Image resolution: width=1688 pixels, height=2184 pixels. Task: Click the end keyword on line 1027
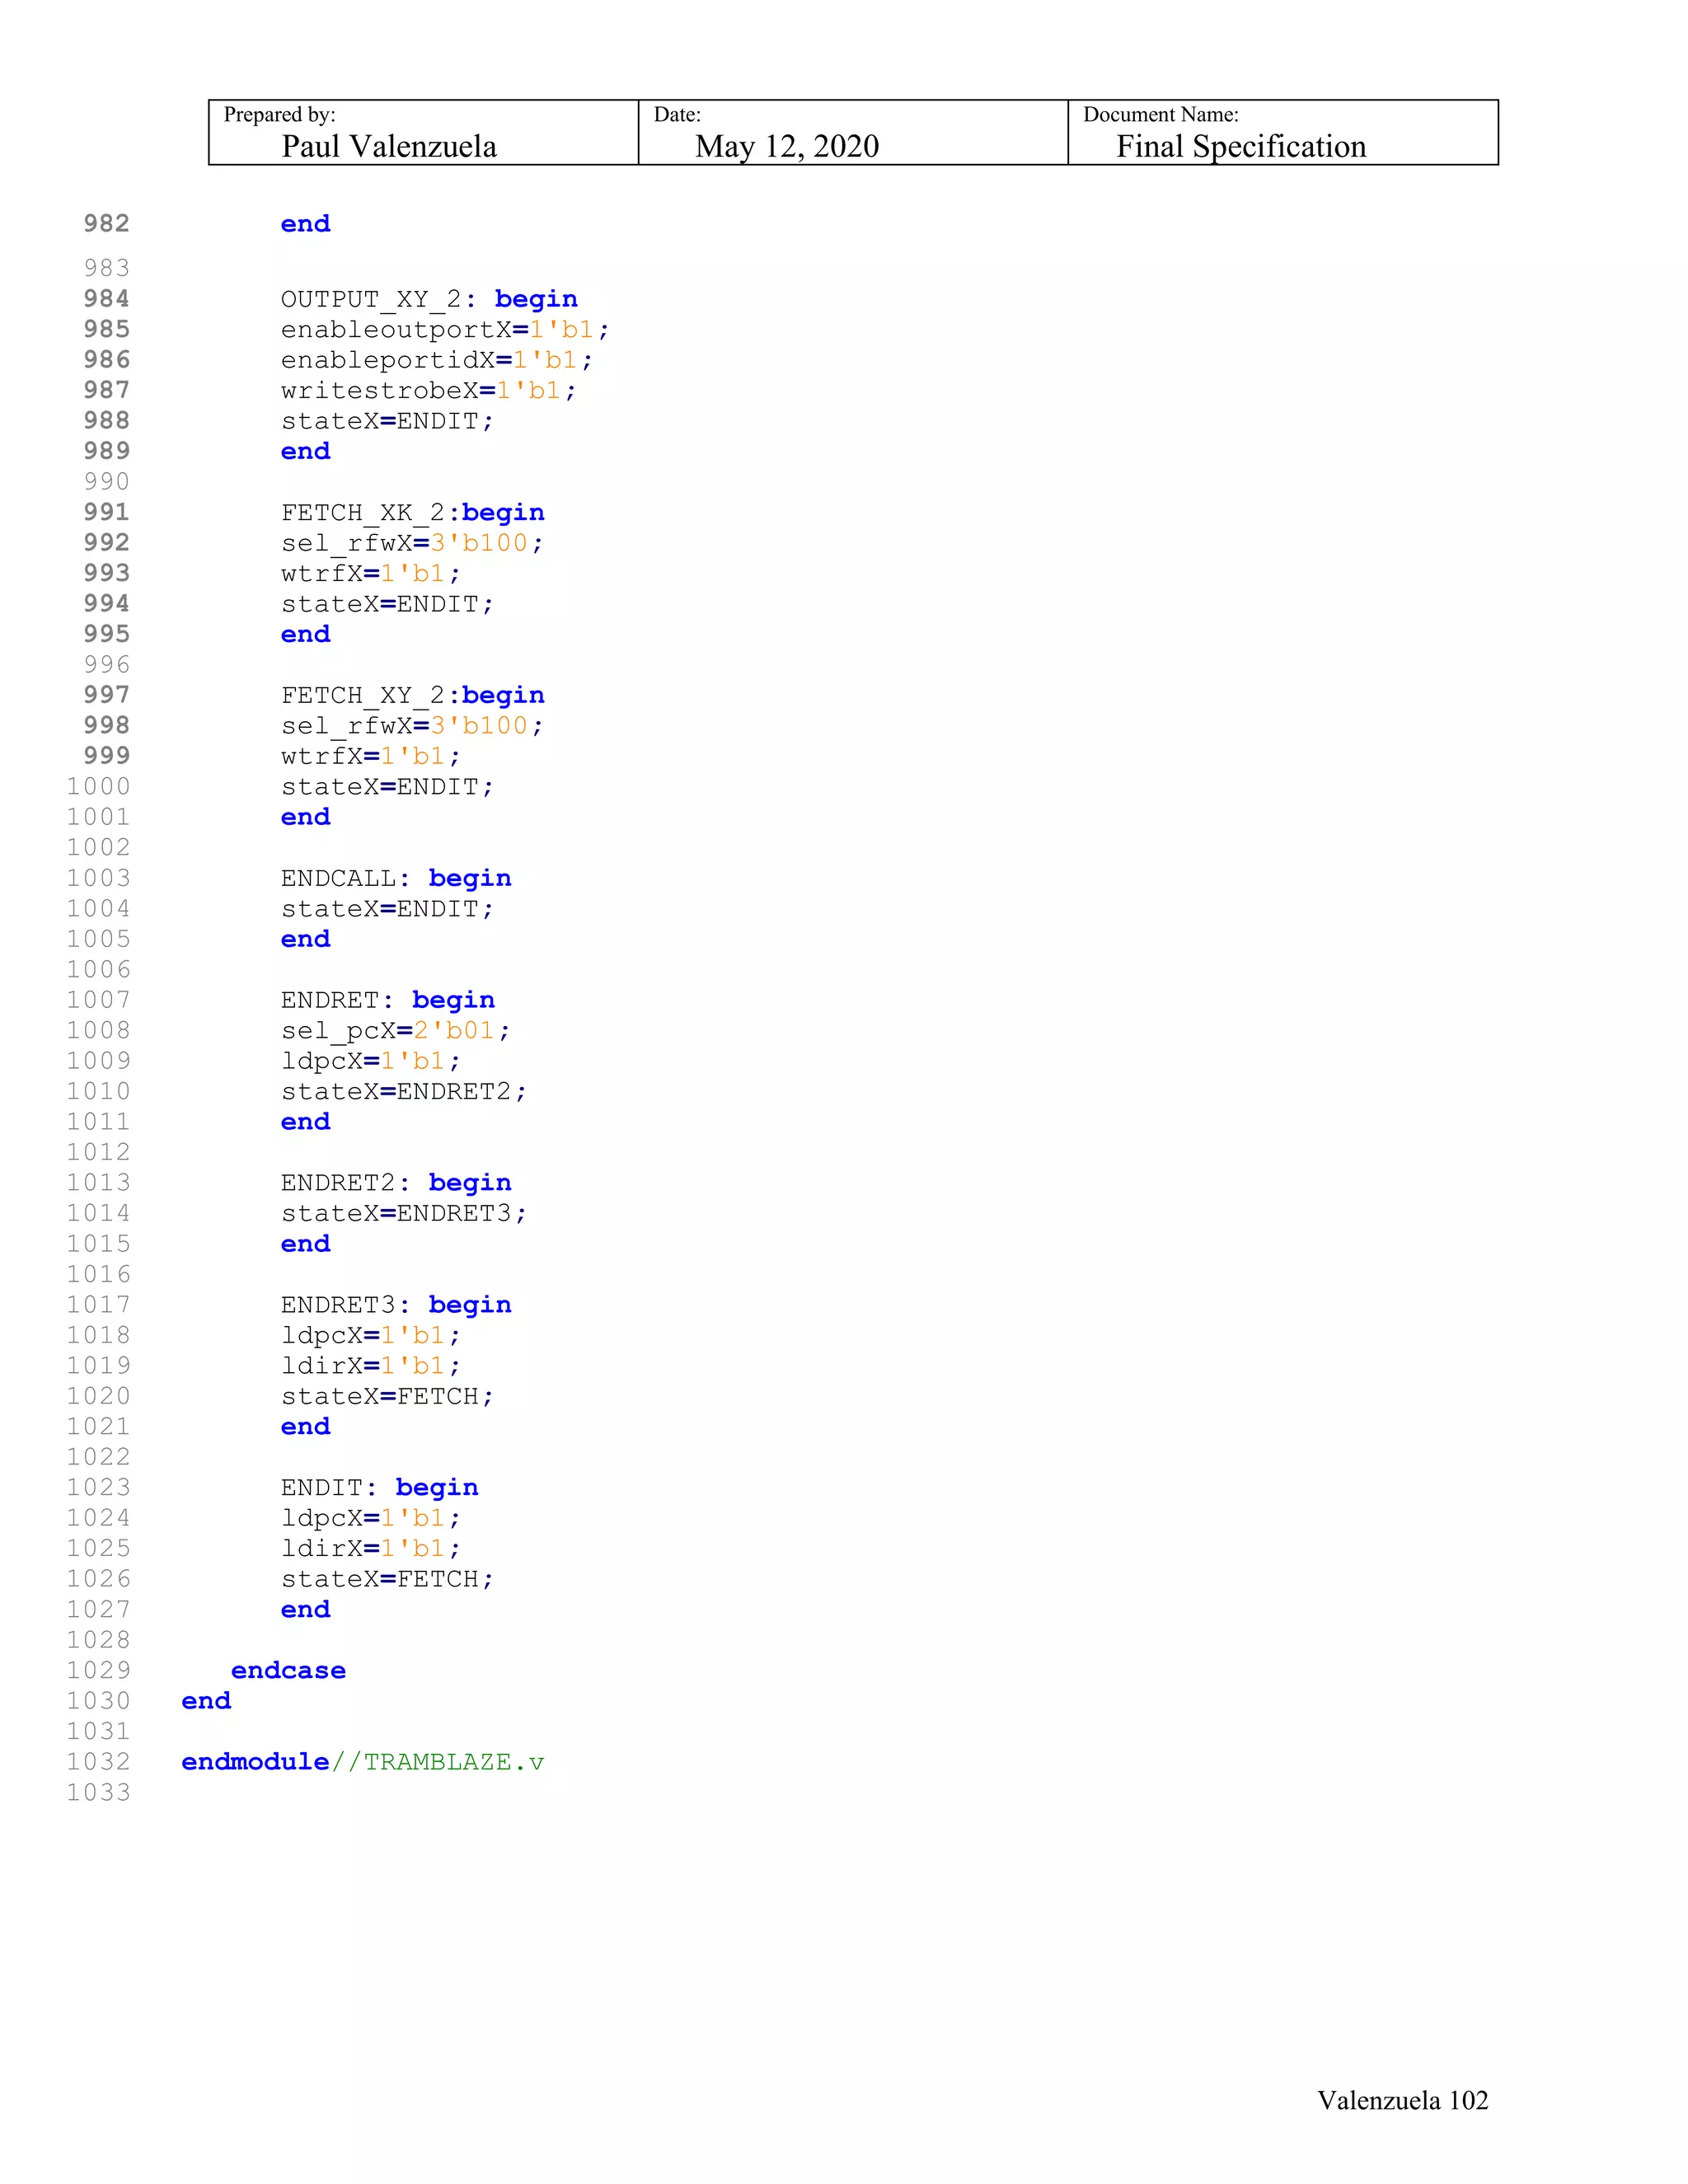[x=306, y=1610]
